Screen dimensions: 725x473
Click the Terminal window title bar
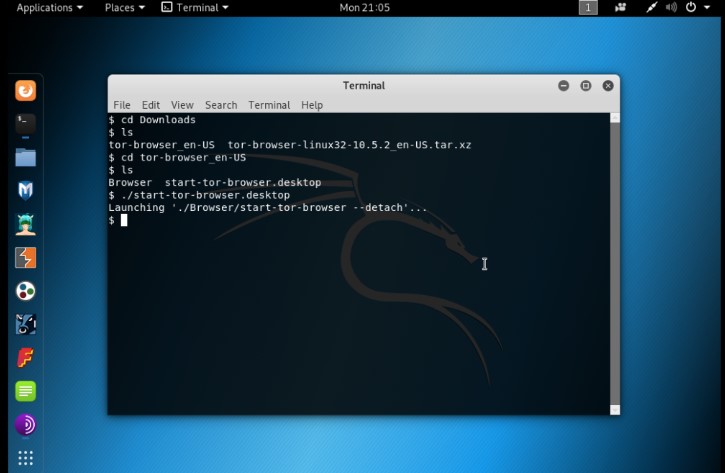(x=364, y=86)
